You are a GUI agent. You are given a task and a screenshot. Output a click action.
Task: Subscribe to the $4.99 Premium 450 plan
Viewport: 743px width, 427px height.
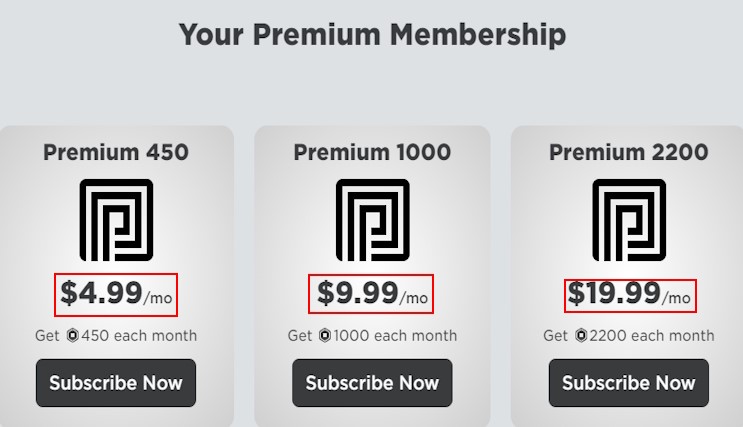point(116,383)
